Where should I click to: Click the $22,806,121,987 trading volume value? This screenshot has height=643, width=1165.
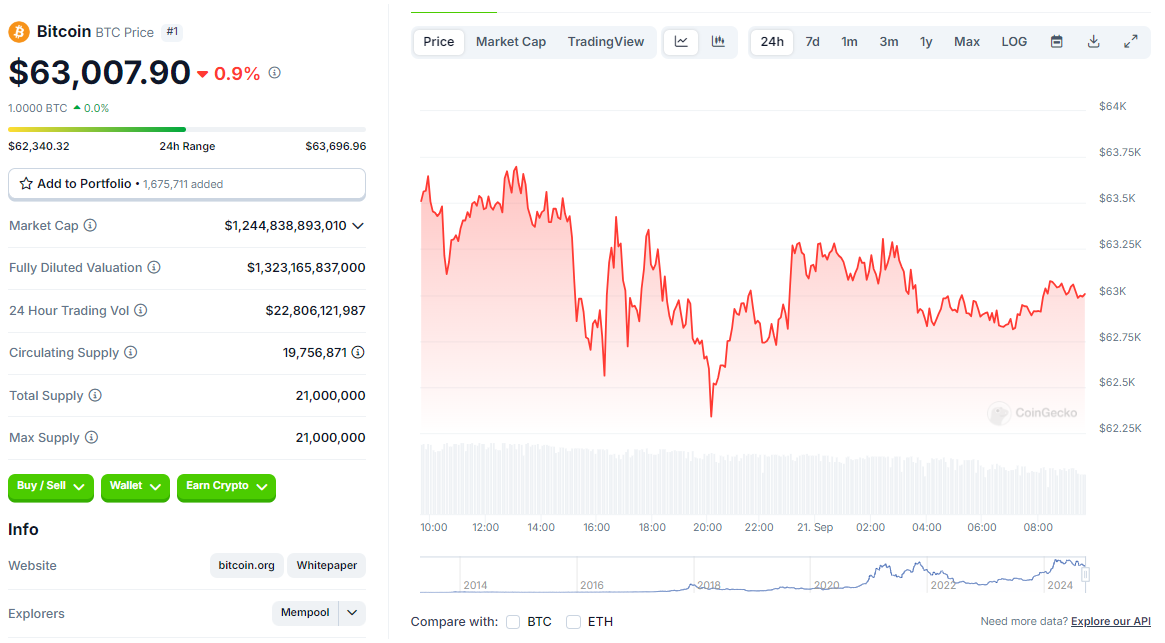point(315,311)
